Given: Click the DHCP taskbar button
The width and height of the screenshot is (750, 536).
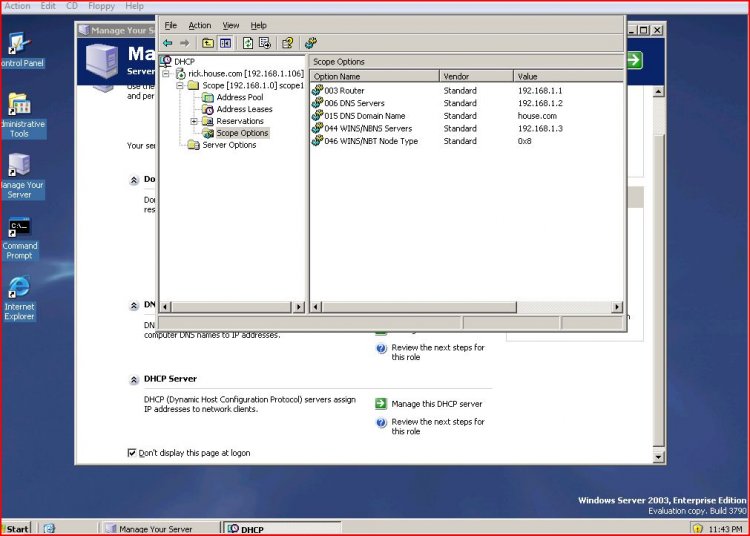Looking at the screenshot, I should 283,528.
